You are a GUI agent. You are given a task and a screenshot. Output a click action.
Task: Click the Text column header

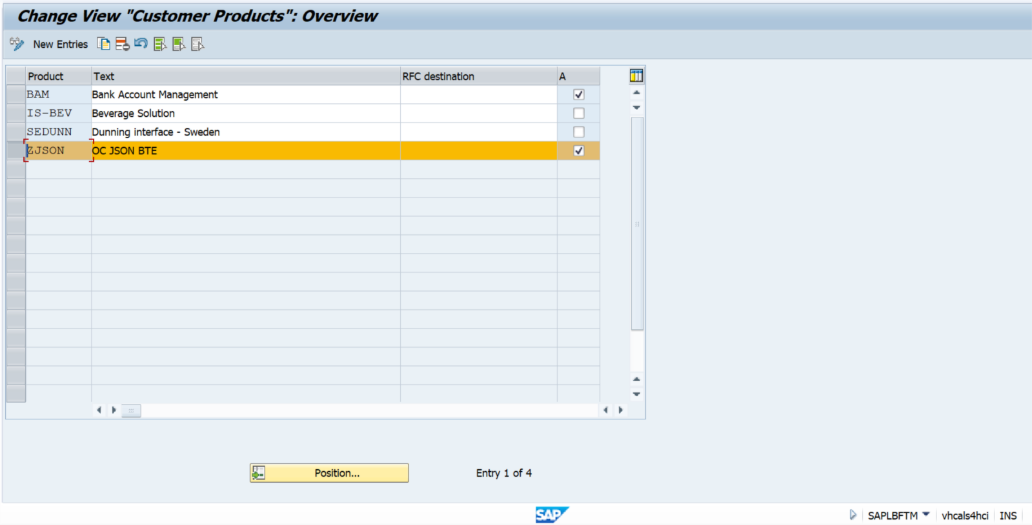coord(245,76)
